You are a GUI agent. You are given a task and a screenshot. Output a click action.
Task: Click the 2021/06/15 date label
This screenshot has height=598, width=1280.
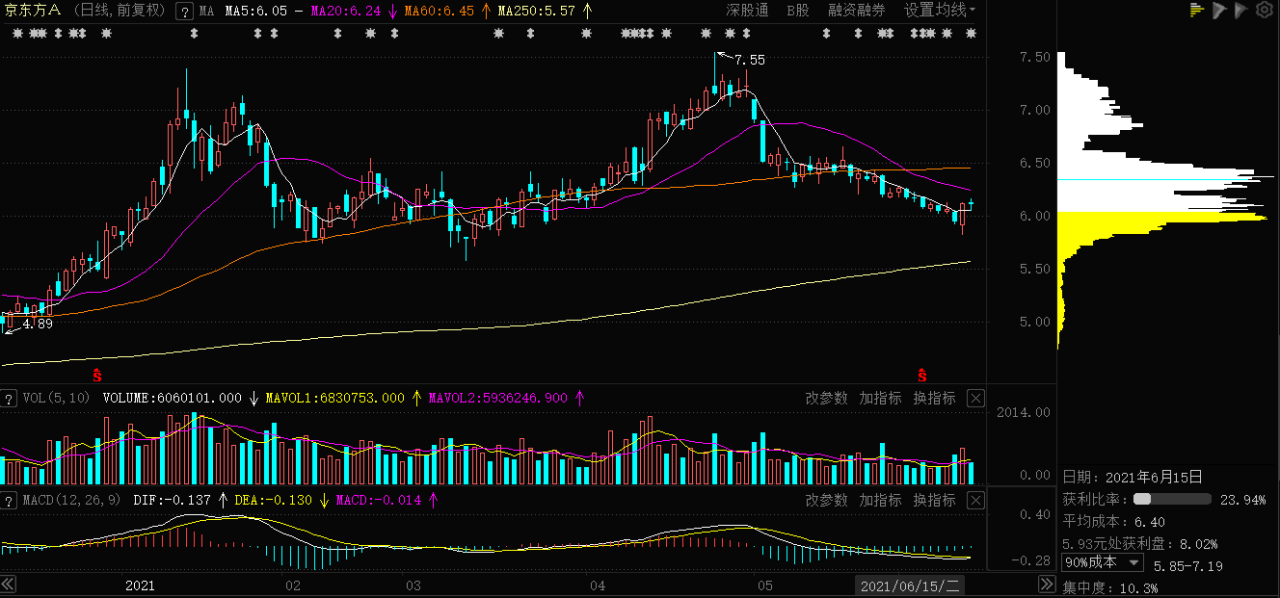[910, 586]
